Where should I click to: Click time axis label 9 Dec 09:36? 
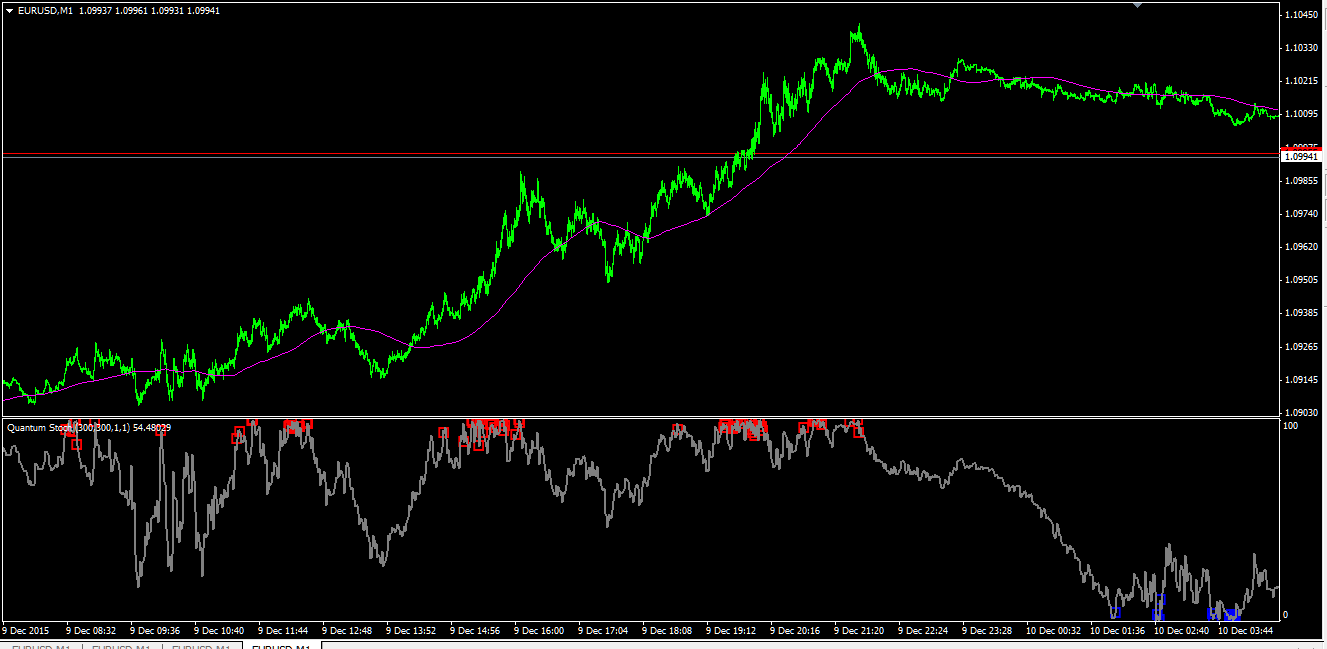tap(155, 631)
